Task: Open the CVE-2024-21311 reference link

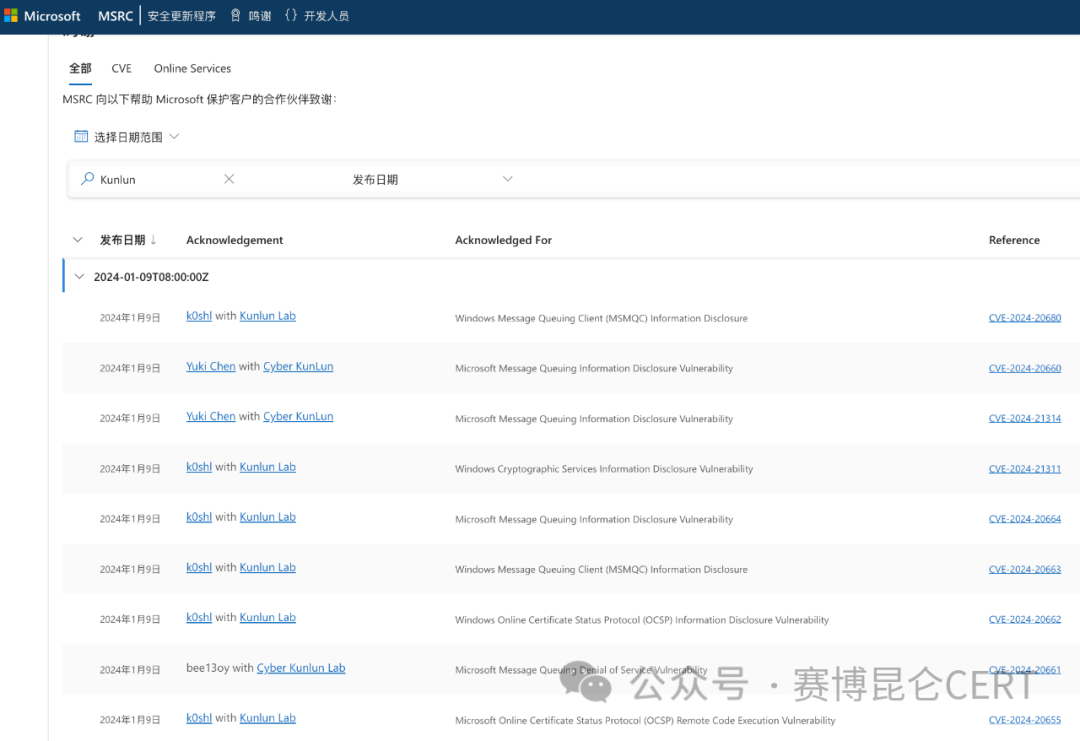Action: (1025, 469)
